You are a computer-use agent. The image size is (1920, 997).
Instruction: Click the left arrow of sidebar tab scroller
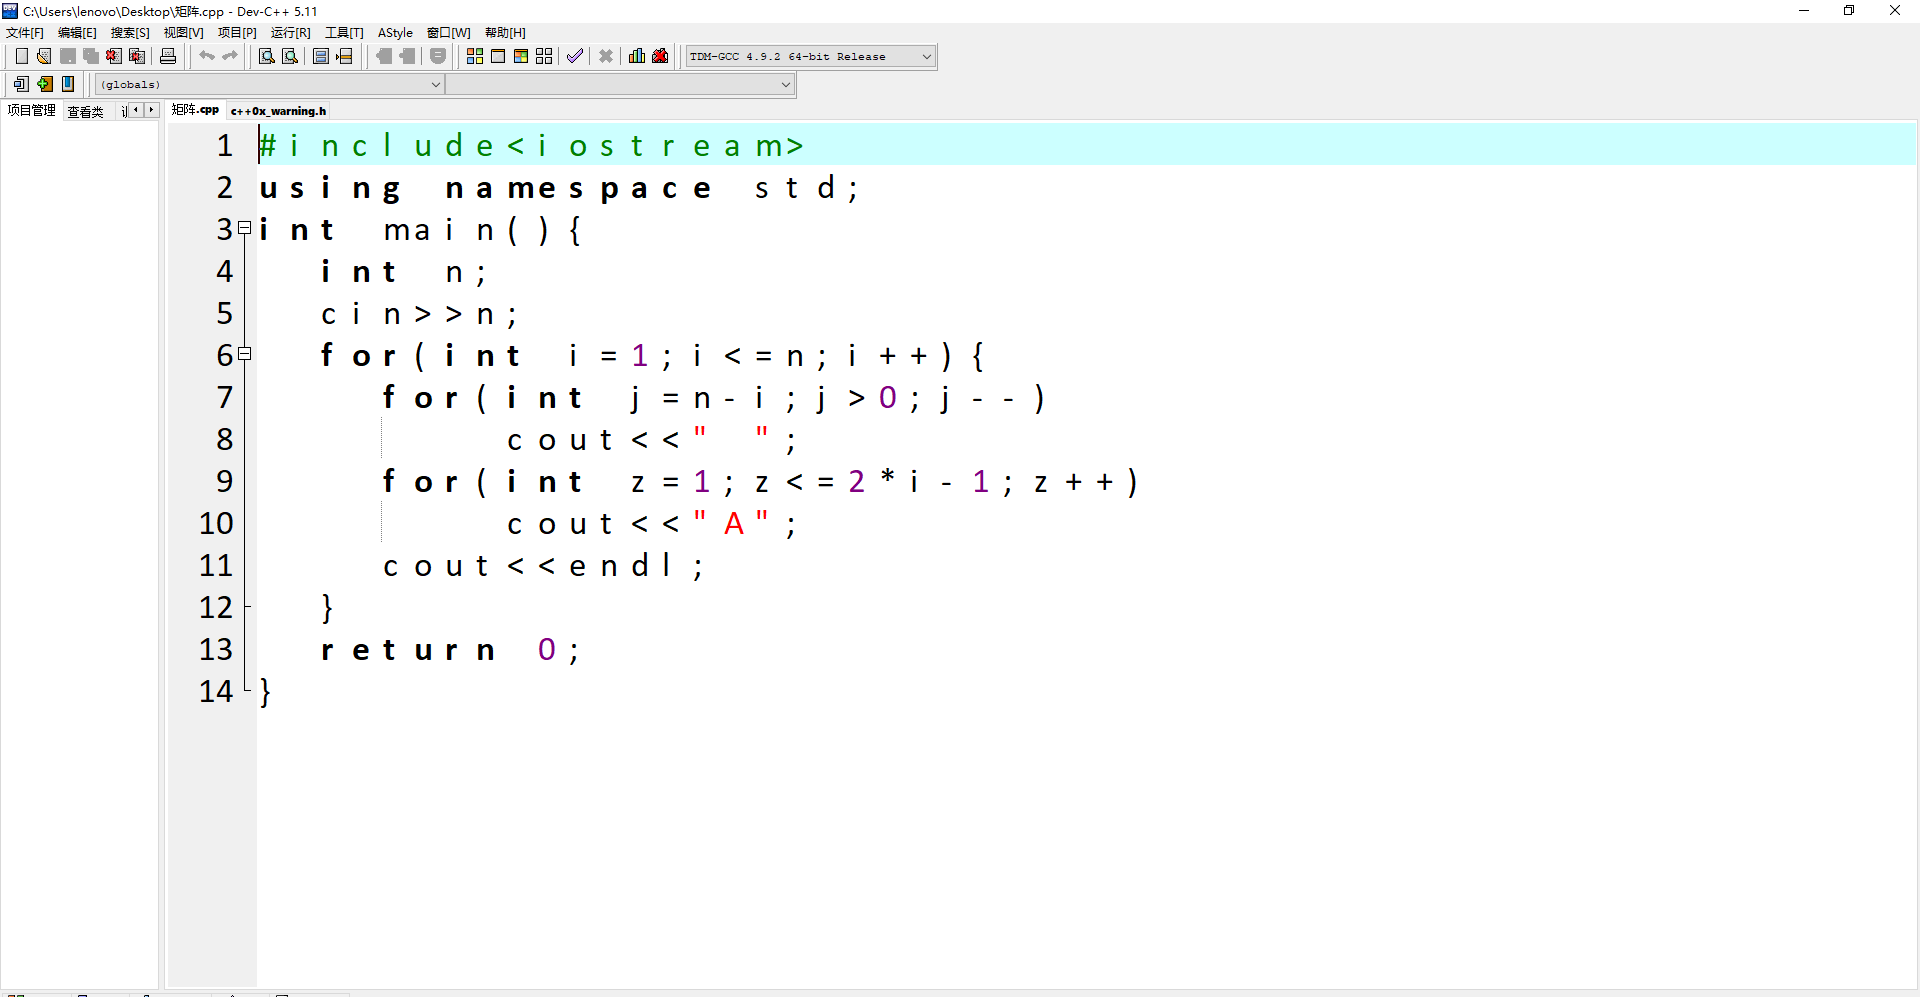coord(136,110)
